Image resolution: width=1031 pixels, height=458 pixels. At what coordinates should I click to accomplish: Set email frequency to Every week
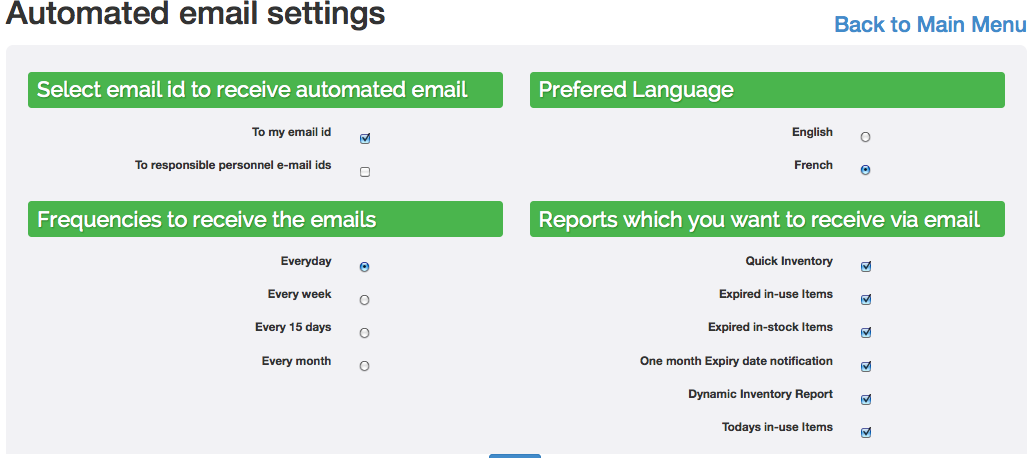tap(364, 300)
